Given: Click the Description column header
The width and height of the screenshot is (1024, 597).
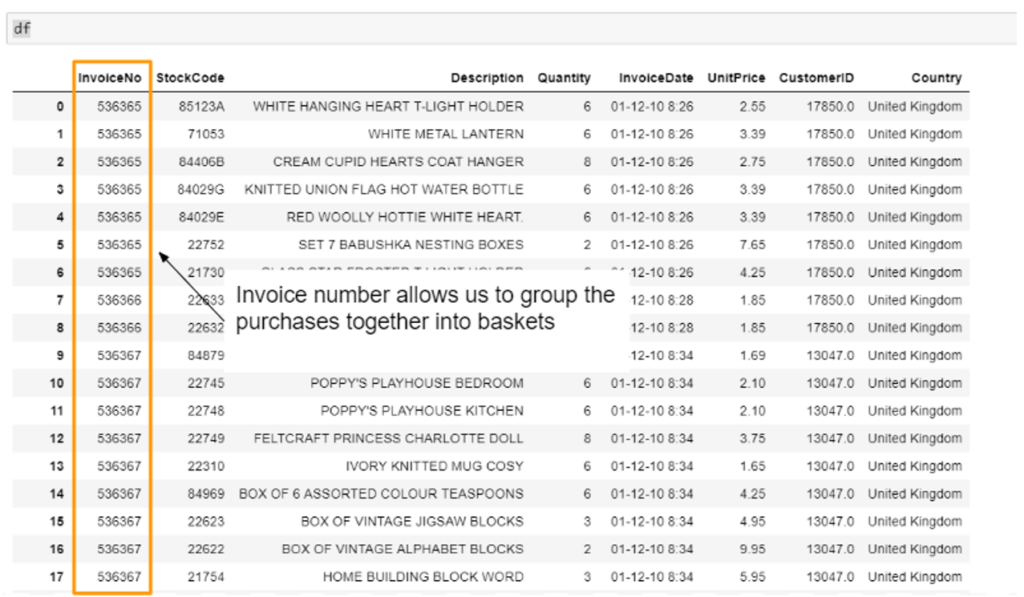Looking at the screenshot, I should [x=486, y=78].
